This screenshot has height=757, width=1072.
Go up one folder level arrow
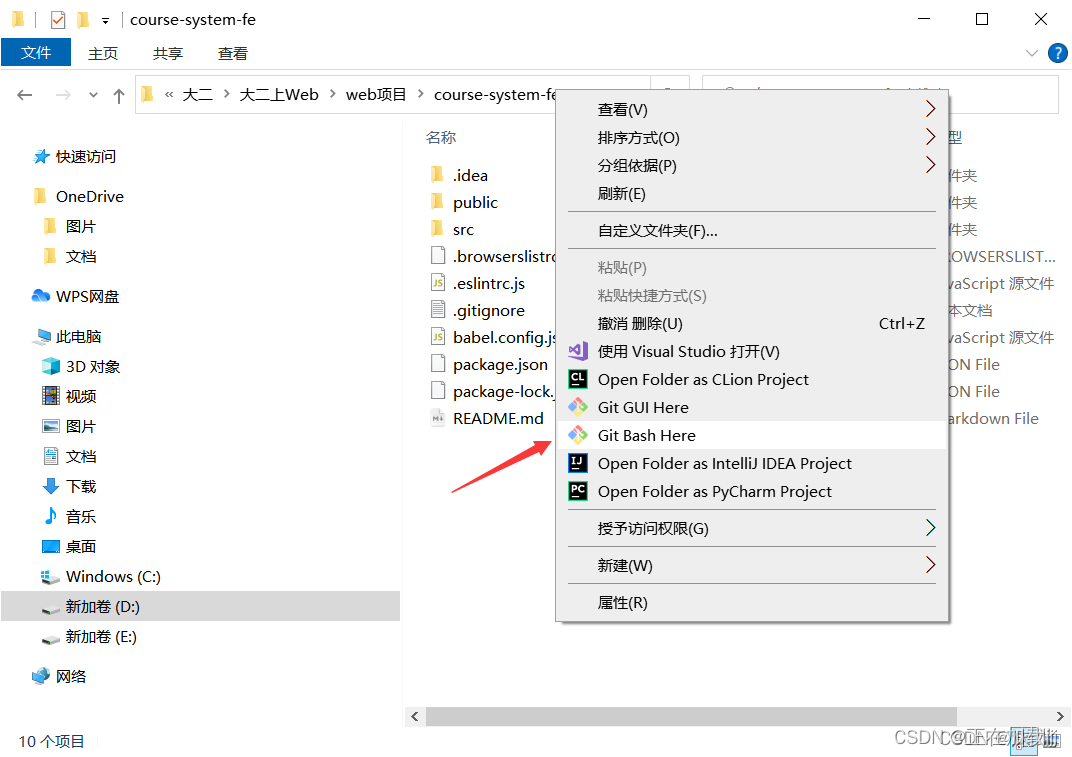[119, 96]
